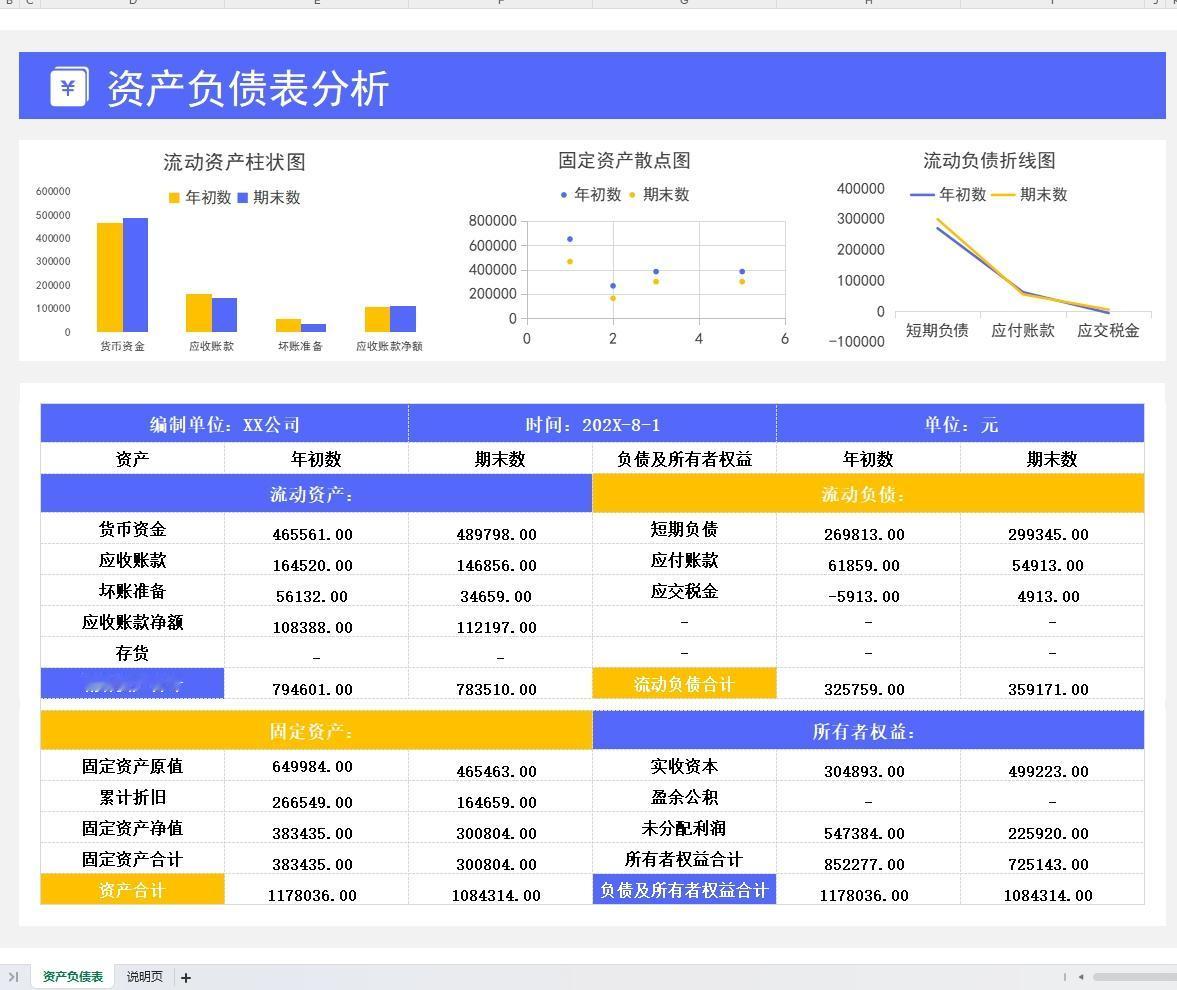Screen dimensions: 1177x990
Task: Select the cell with value 489798.00
Action: pos(500,529)
